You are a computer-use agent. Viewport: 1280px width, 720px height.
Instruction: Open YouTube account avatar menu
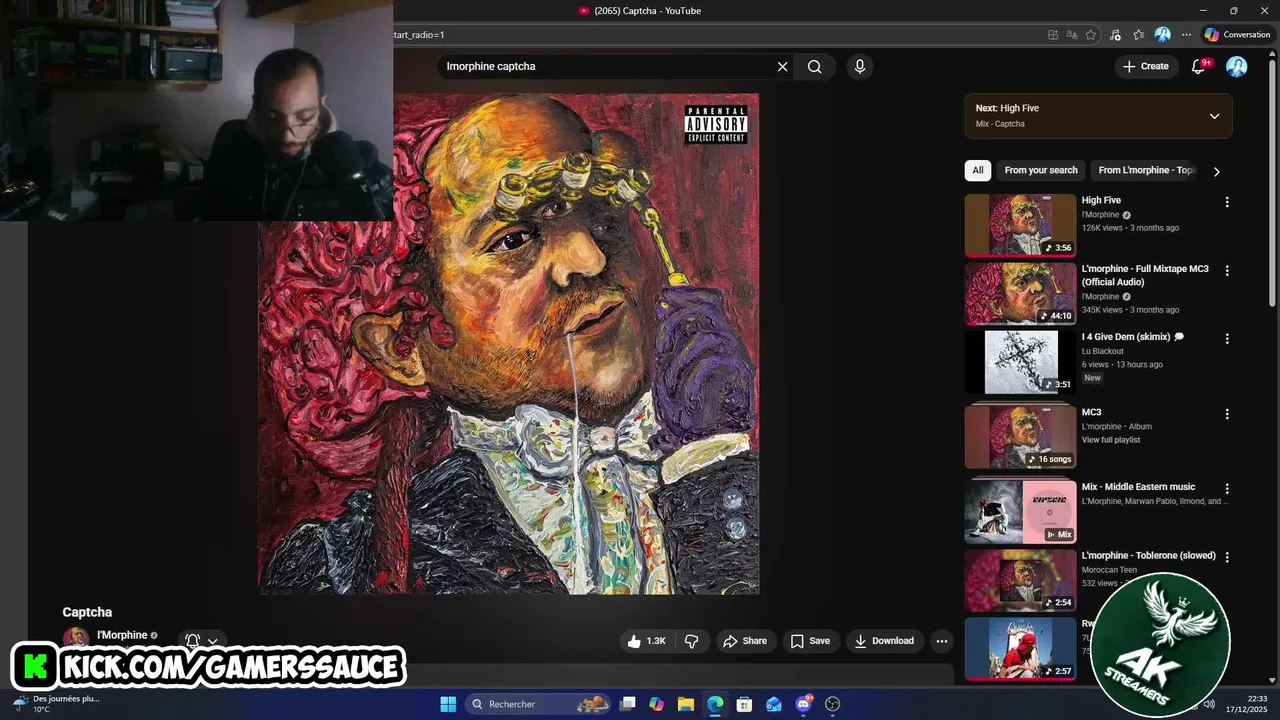coord(1237,66)
